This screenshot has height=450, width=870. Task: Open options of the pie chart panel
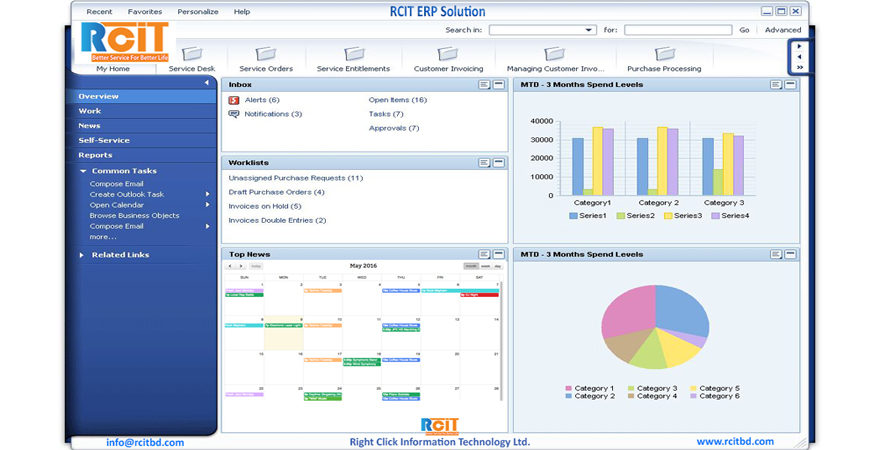pos(776,254)
